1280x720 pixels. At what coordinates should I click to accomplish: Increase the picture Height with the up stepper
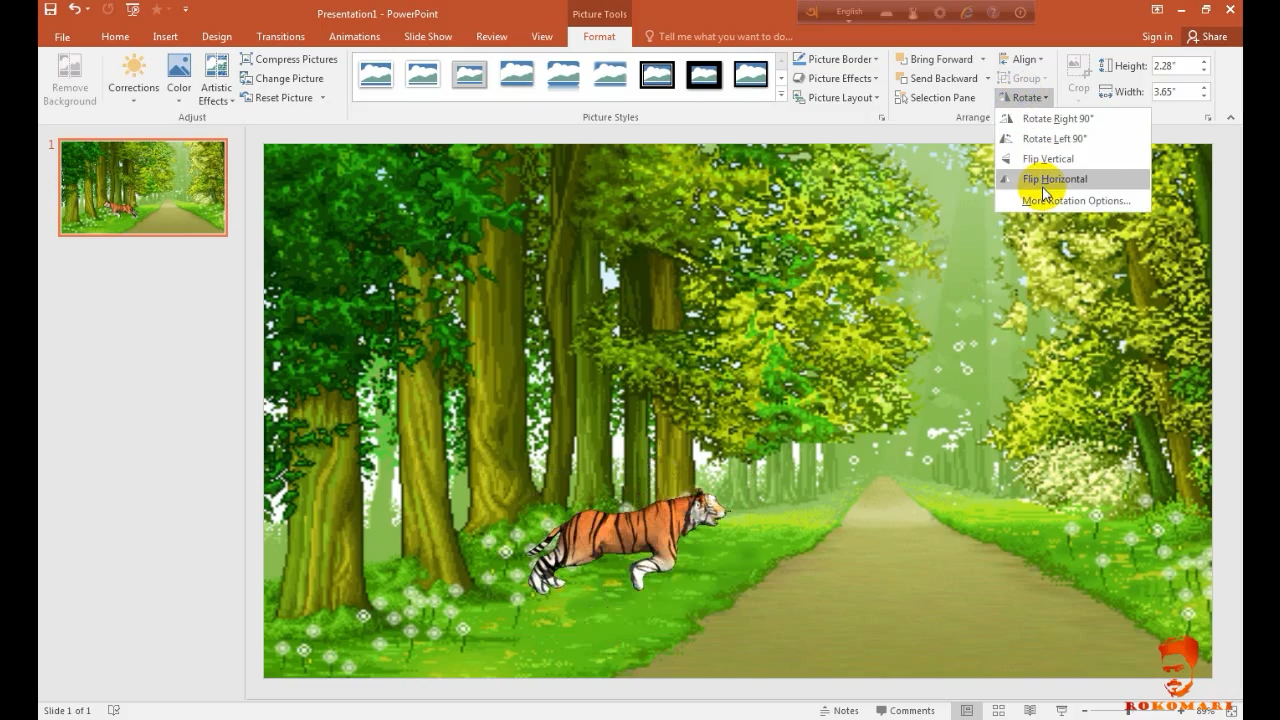tap(1204, 61)
